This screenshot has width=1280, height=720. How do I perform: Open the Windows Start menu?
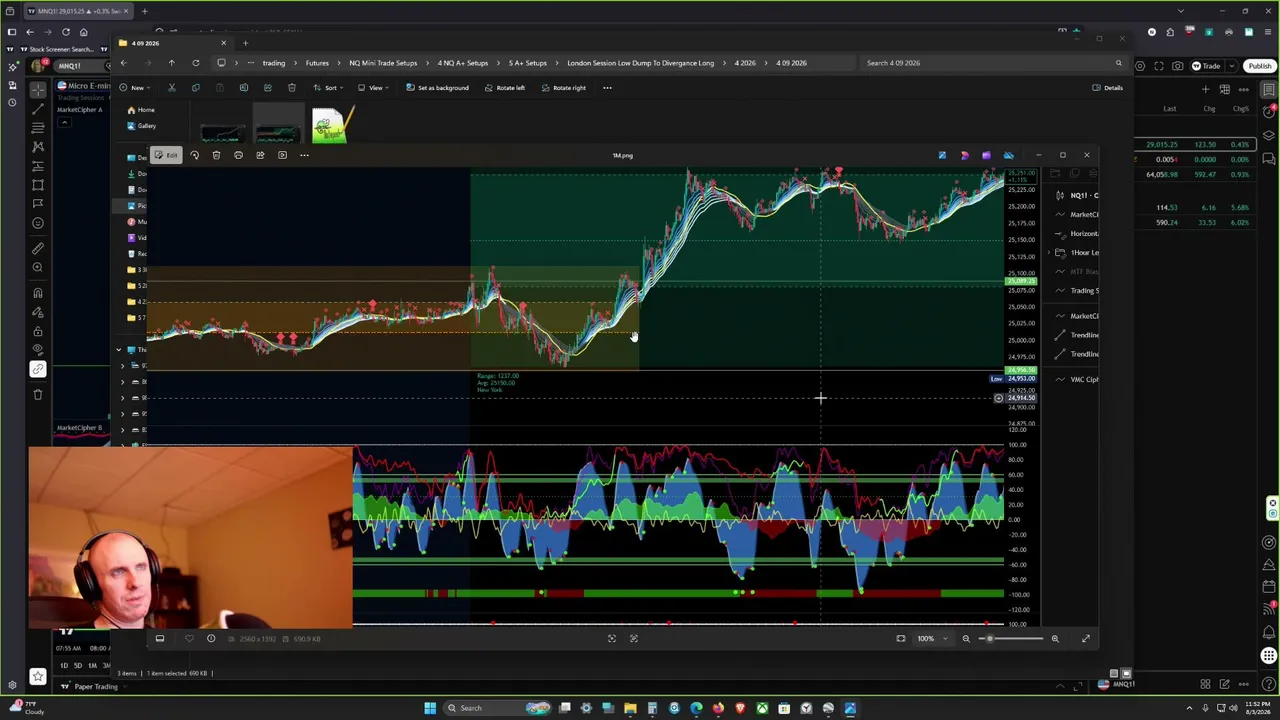pyautogui.click(x=430, y=708)
